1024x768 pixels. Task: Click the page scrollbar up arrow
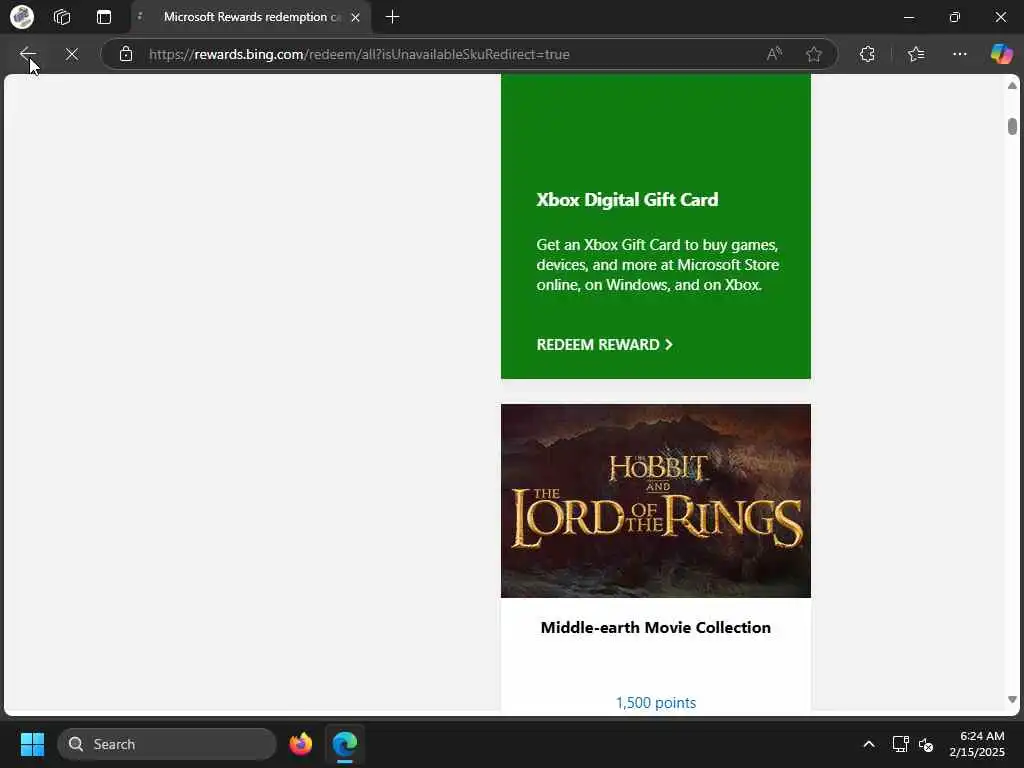[1012, 86]
